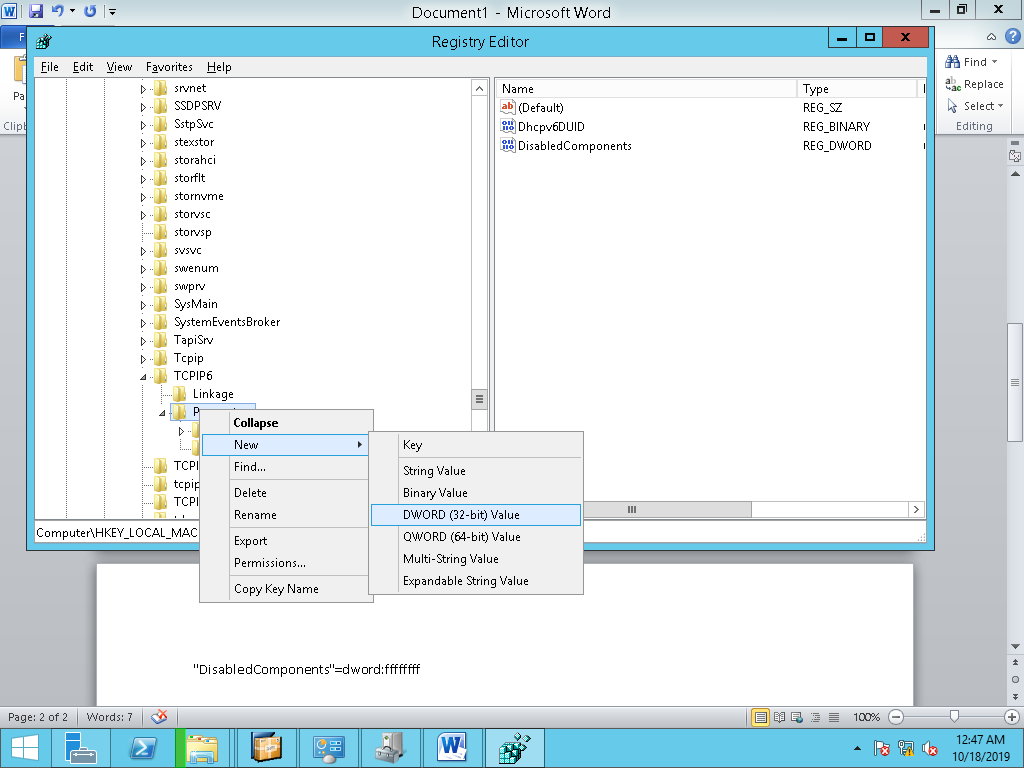The image size is (1024, 768).
Task: Click Word zoom slider handle
Action: point(954,717)
